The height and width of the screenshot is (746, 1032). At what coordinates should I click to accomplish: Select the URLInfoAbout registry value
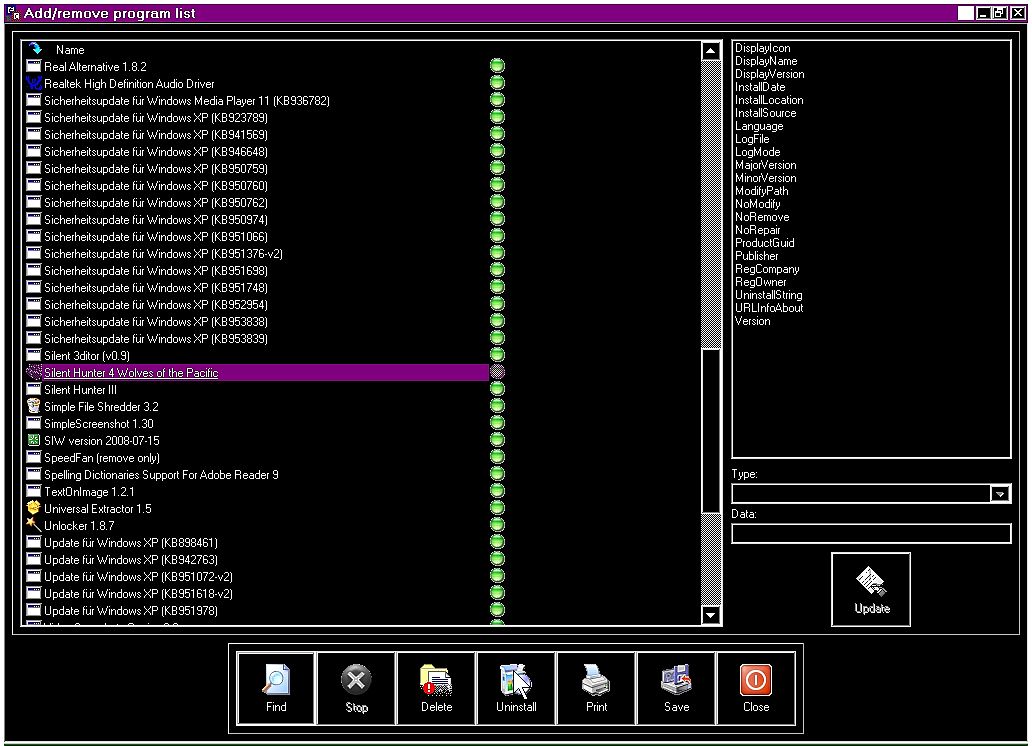coord(769,308)
